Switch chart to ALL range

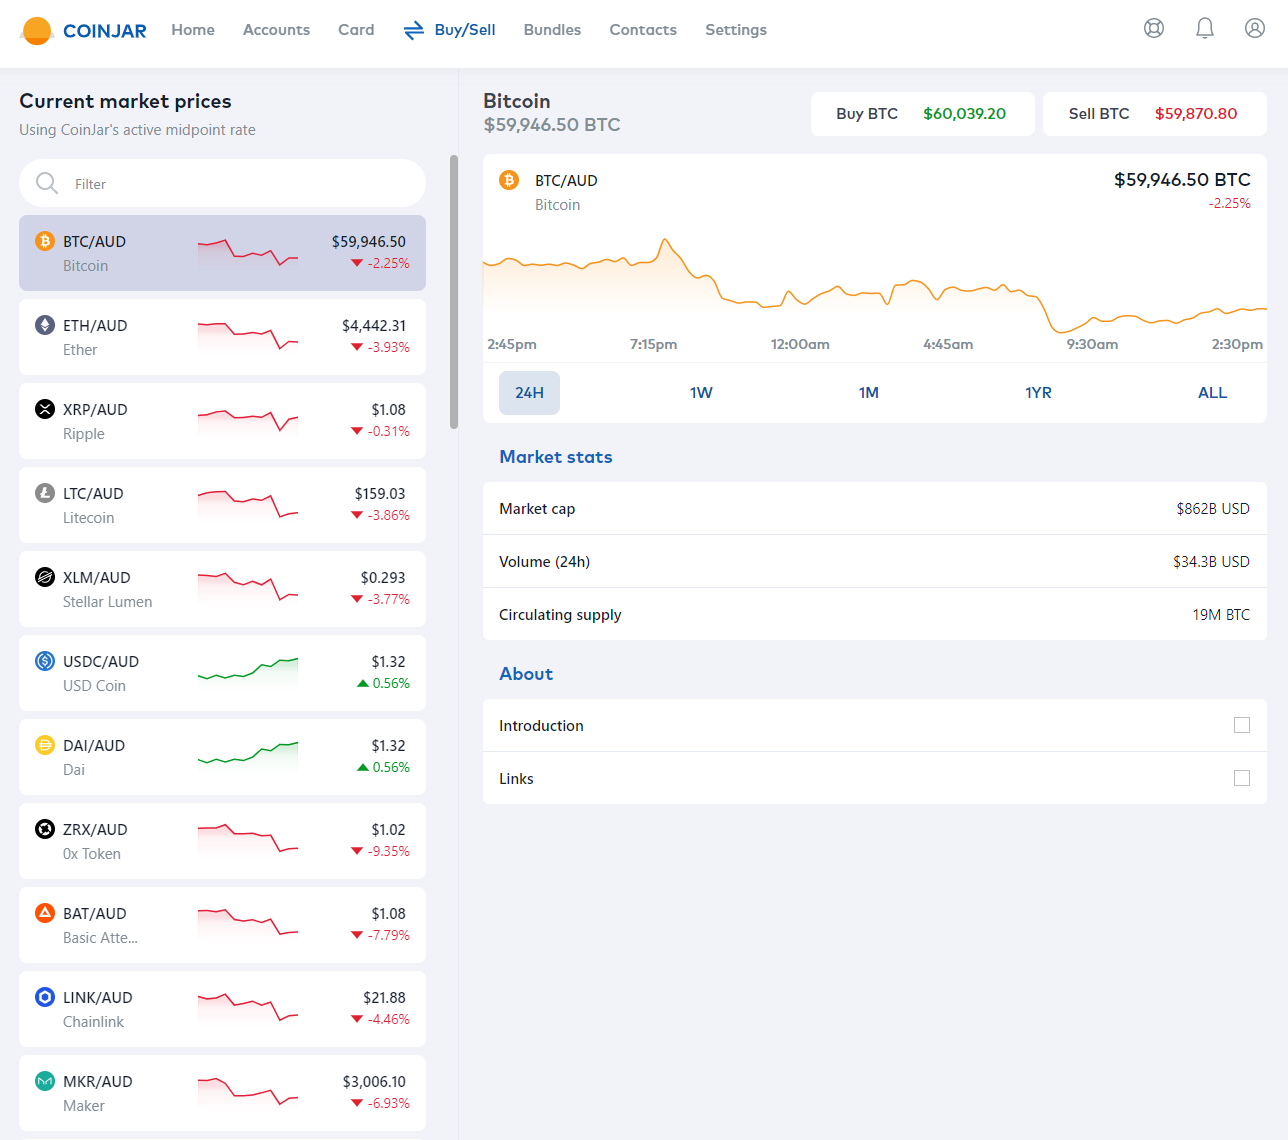click(x=1212, y=393)
